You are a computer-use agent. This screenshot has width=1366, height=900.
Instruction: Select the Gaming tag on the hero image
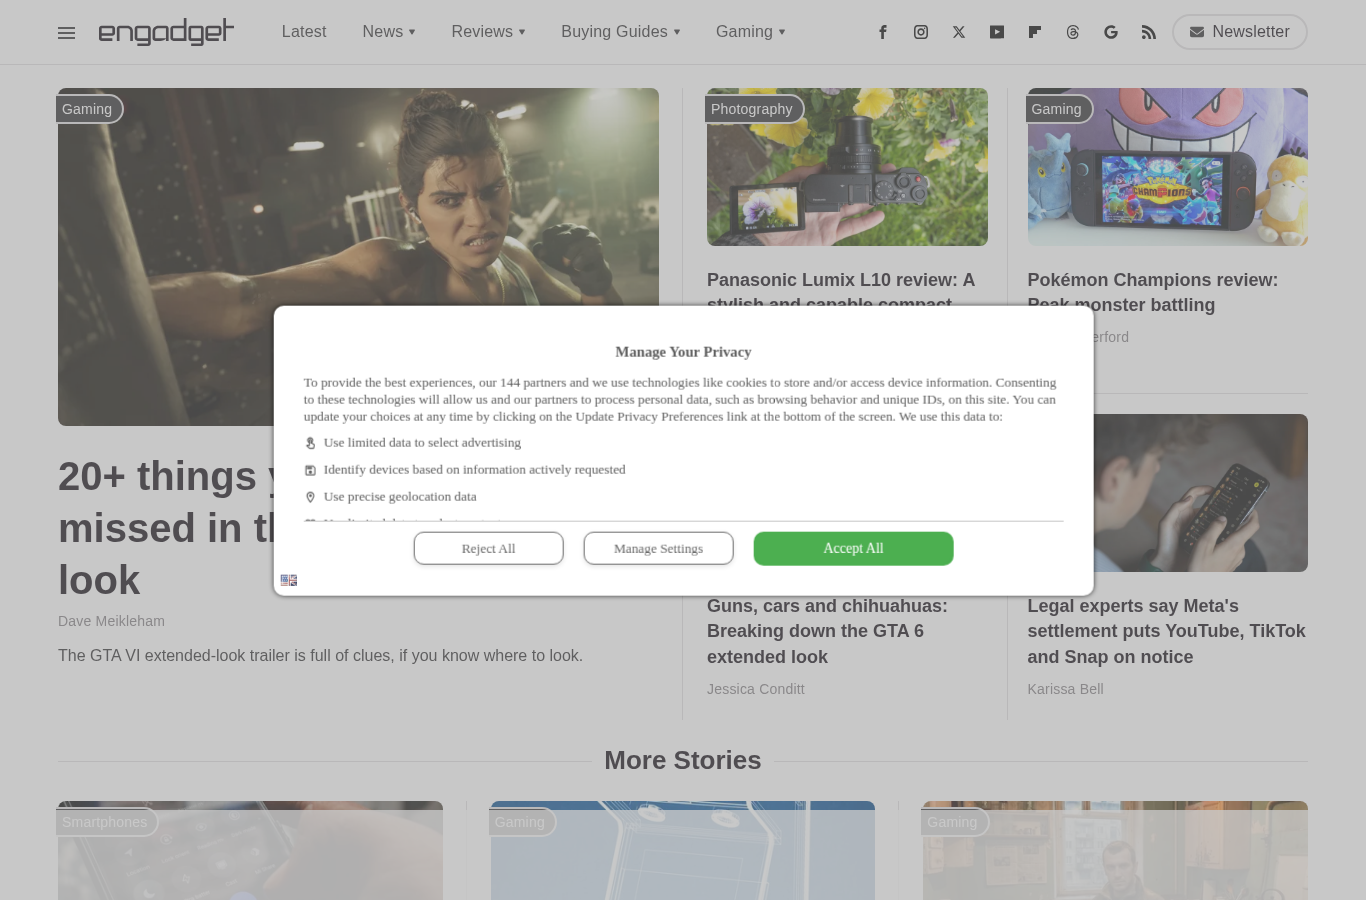point(88,109)
